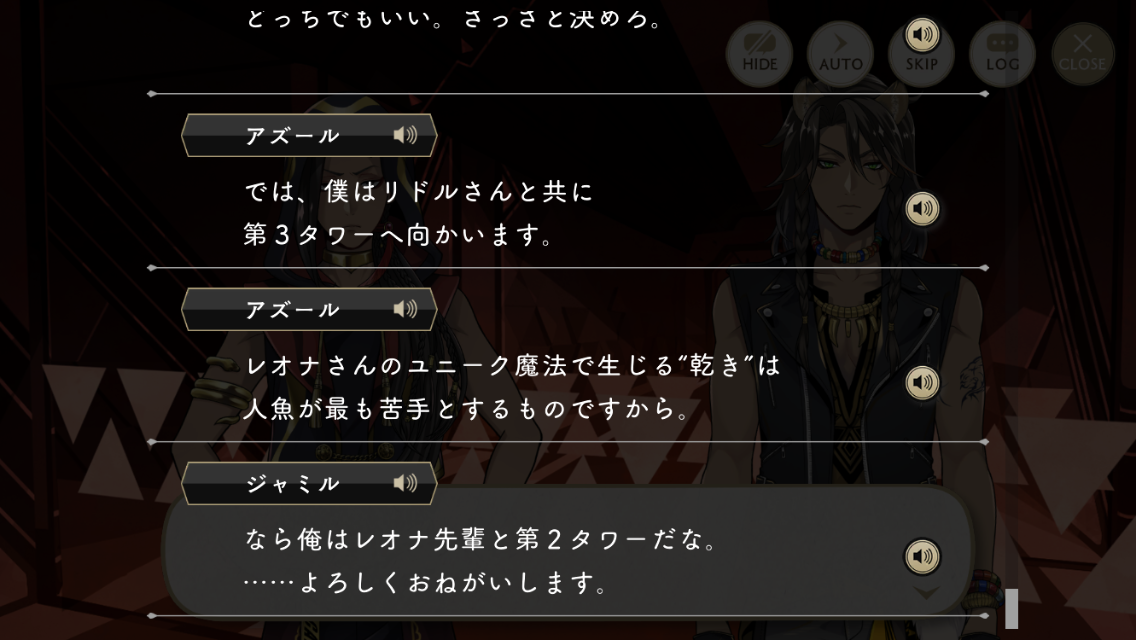The height and width of the screenshot is (640, 1136).
Task: Click speaker icon in second アズール name tag
Action: (405, 309)
